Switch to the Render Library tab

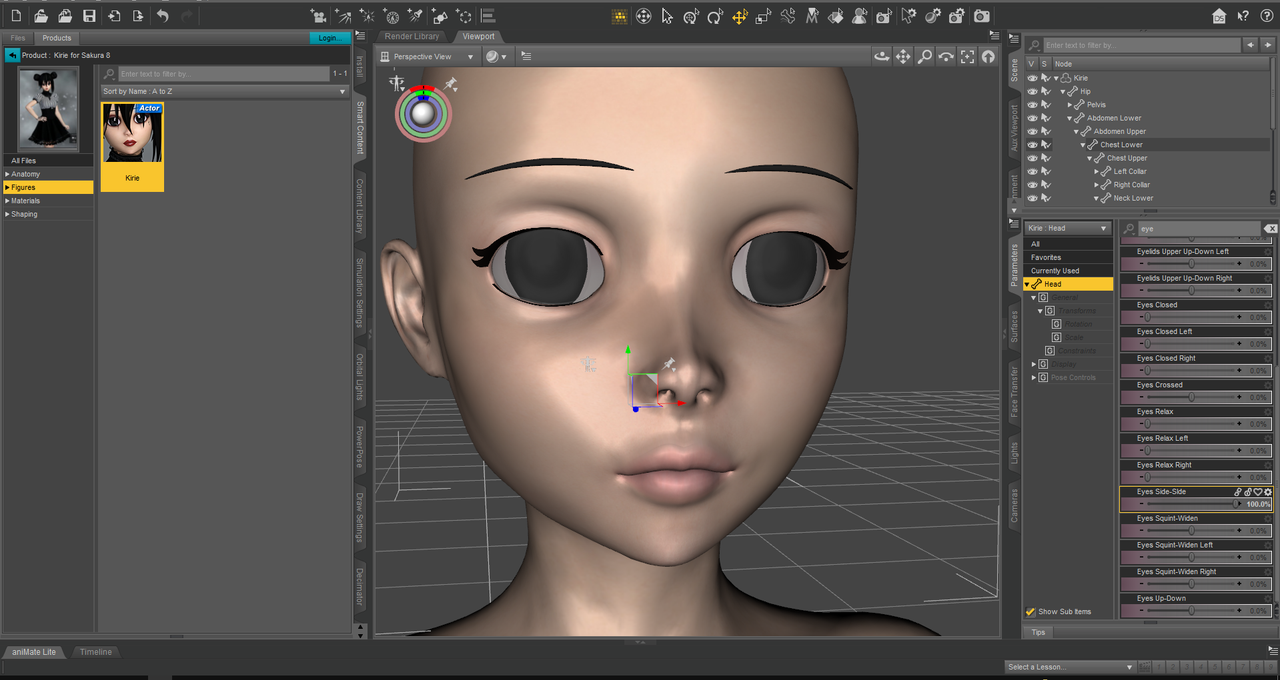[412, 37]
